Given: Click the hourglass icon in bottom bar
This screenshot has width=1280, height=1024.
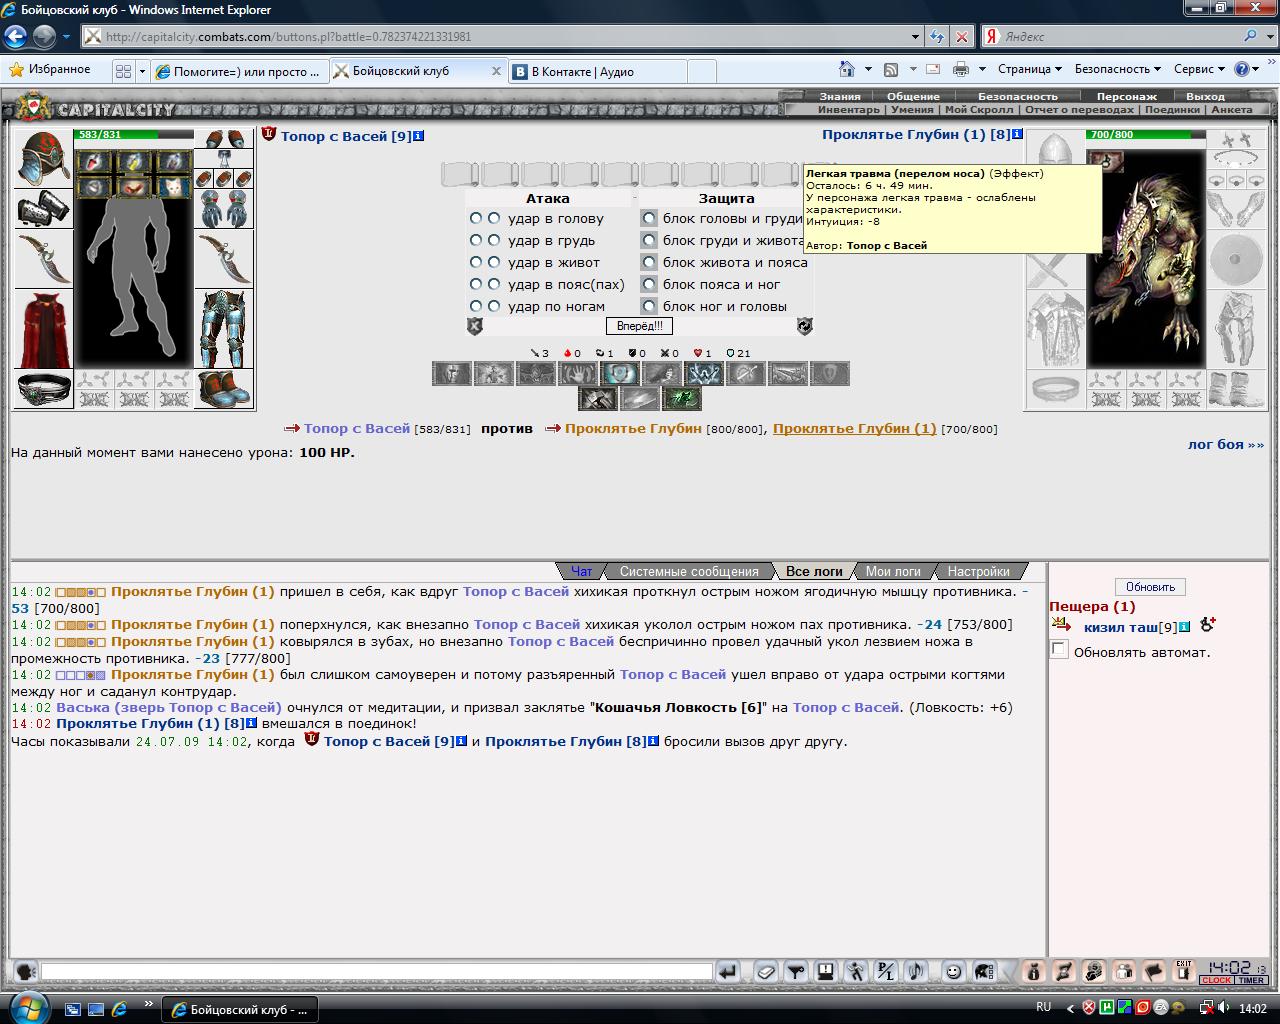Looking at the screenshot, I should click(1064, 971).
